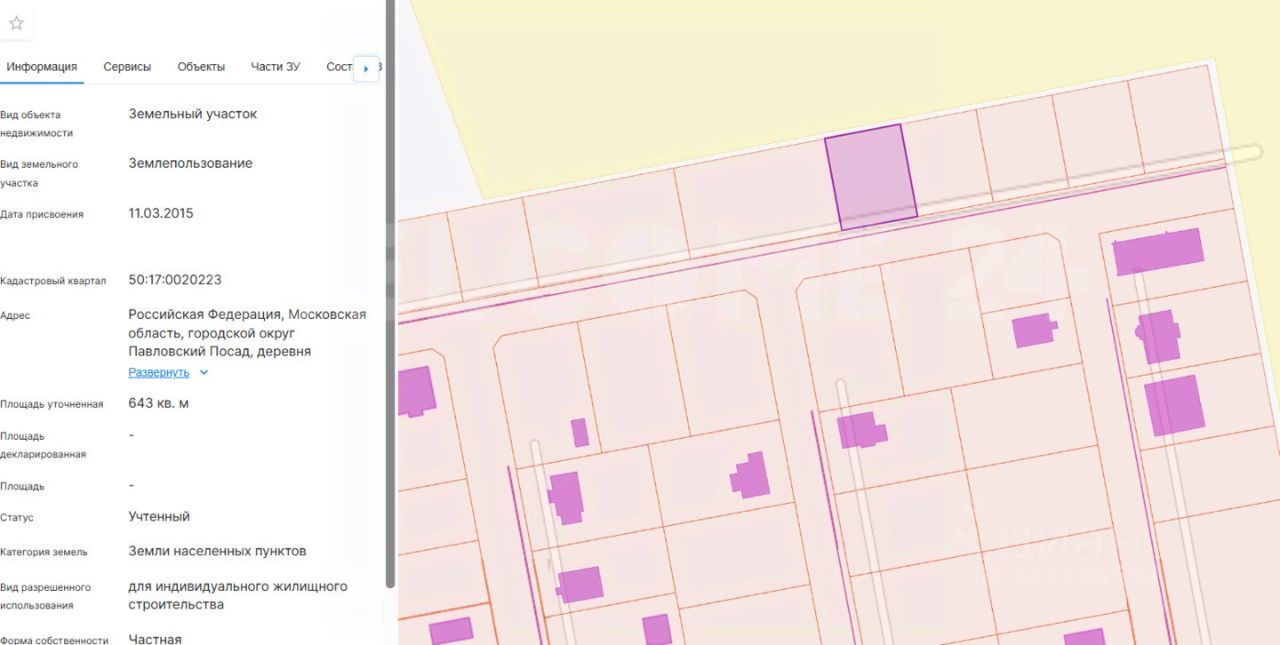Click the partially hidden tab after Части ЗУ

(x=340, y=67)
